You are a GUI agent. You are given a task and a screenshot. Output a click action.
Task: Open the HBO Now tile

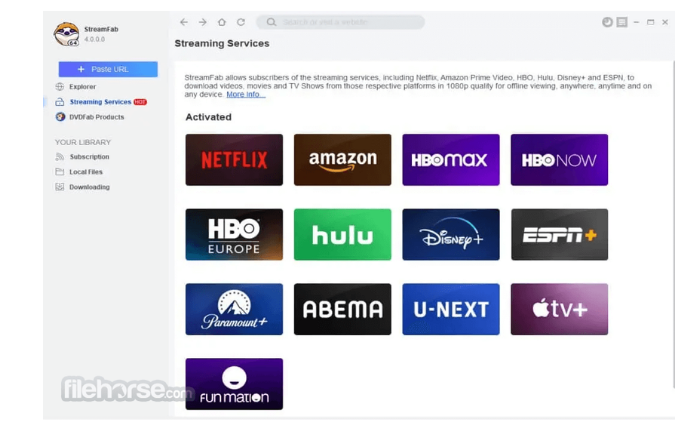559,160
